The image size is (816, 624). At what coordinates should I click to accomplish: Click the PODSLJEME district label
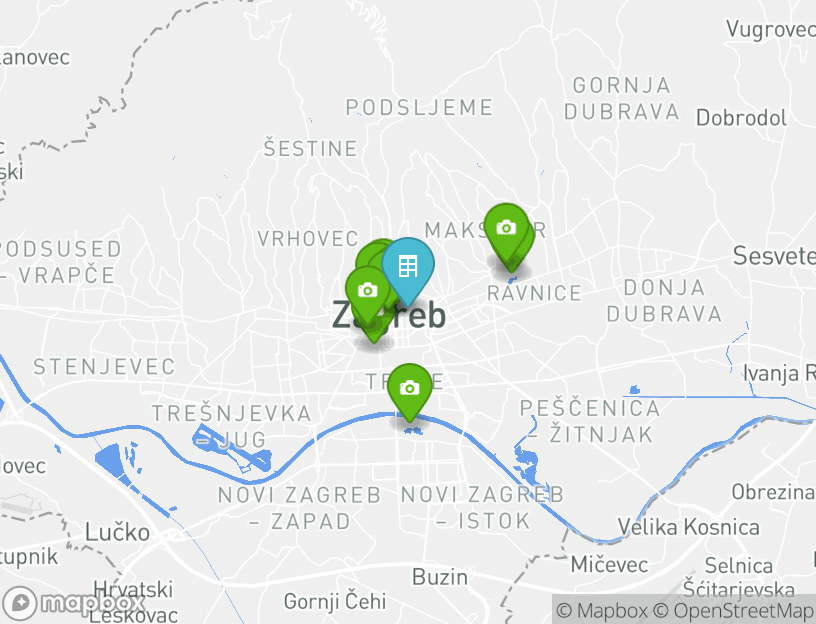click(x=419, y=108)
